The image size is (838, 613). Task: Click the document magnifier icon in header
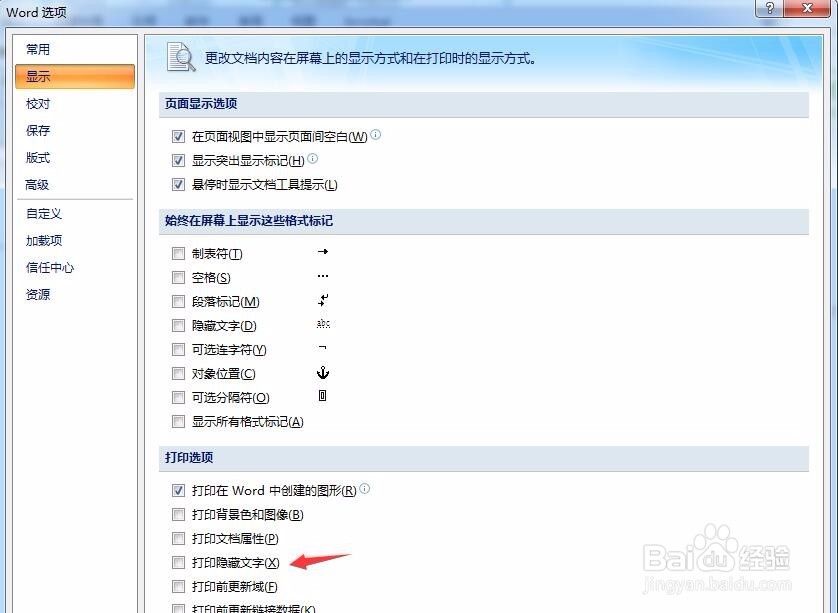coord(181,57)
